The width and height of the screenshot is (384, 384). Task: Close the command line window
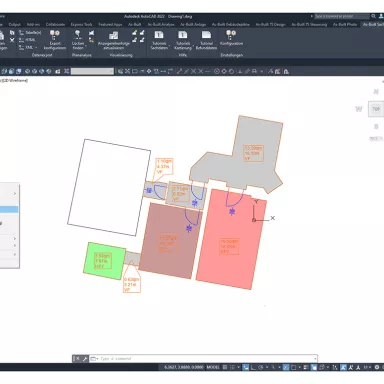click(77, 359)
